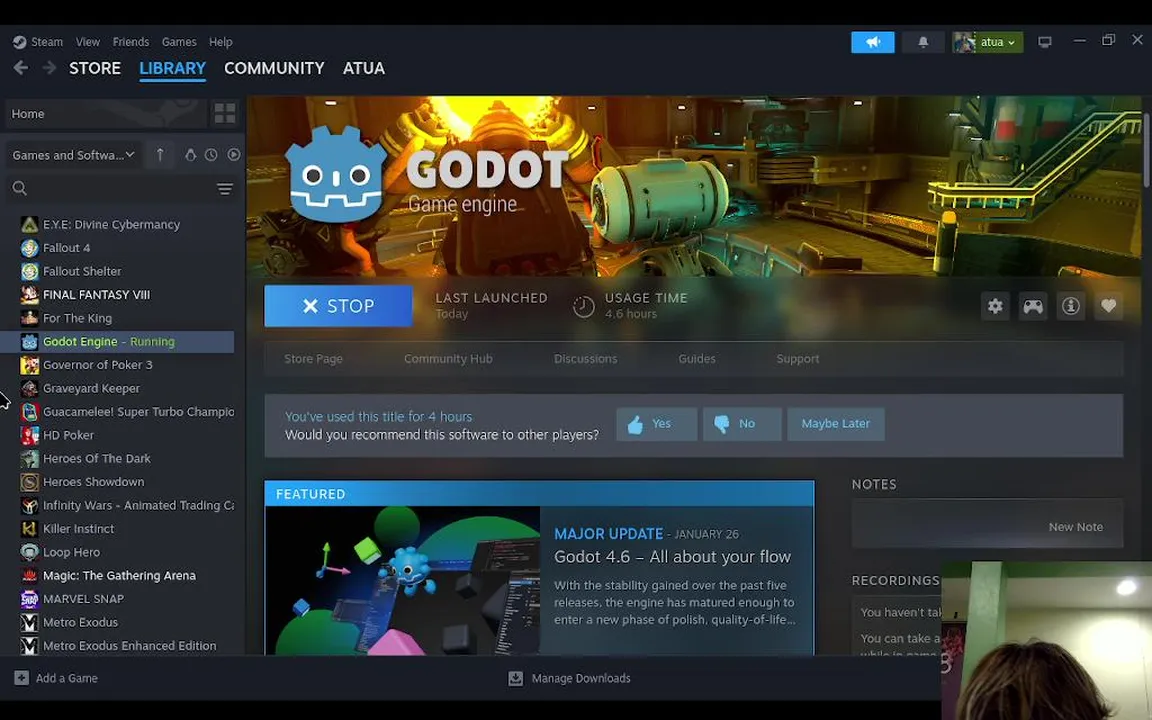Open Godot 4.6 – All about your flow

672,557
